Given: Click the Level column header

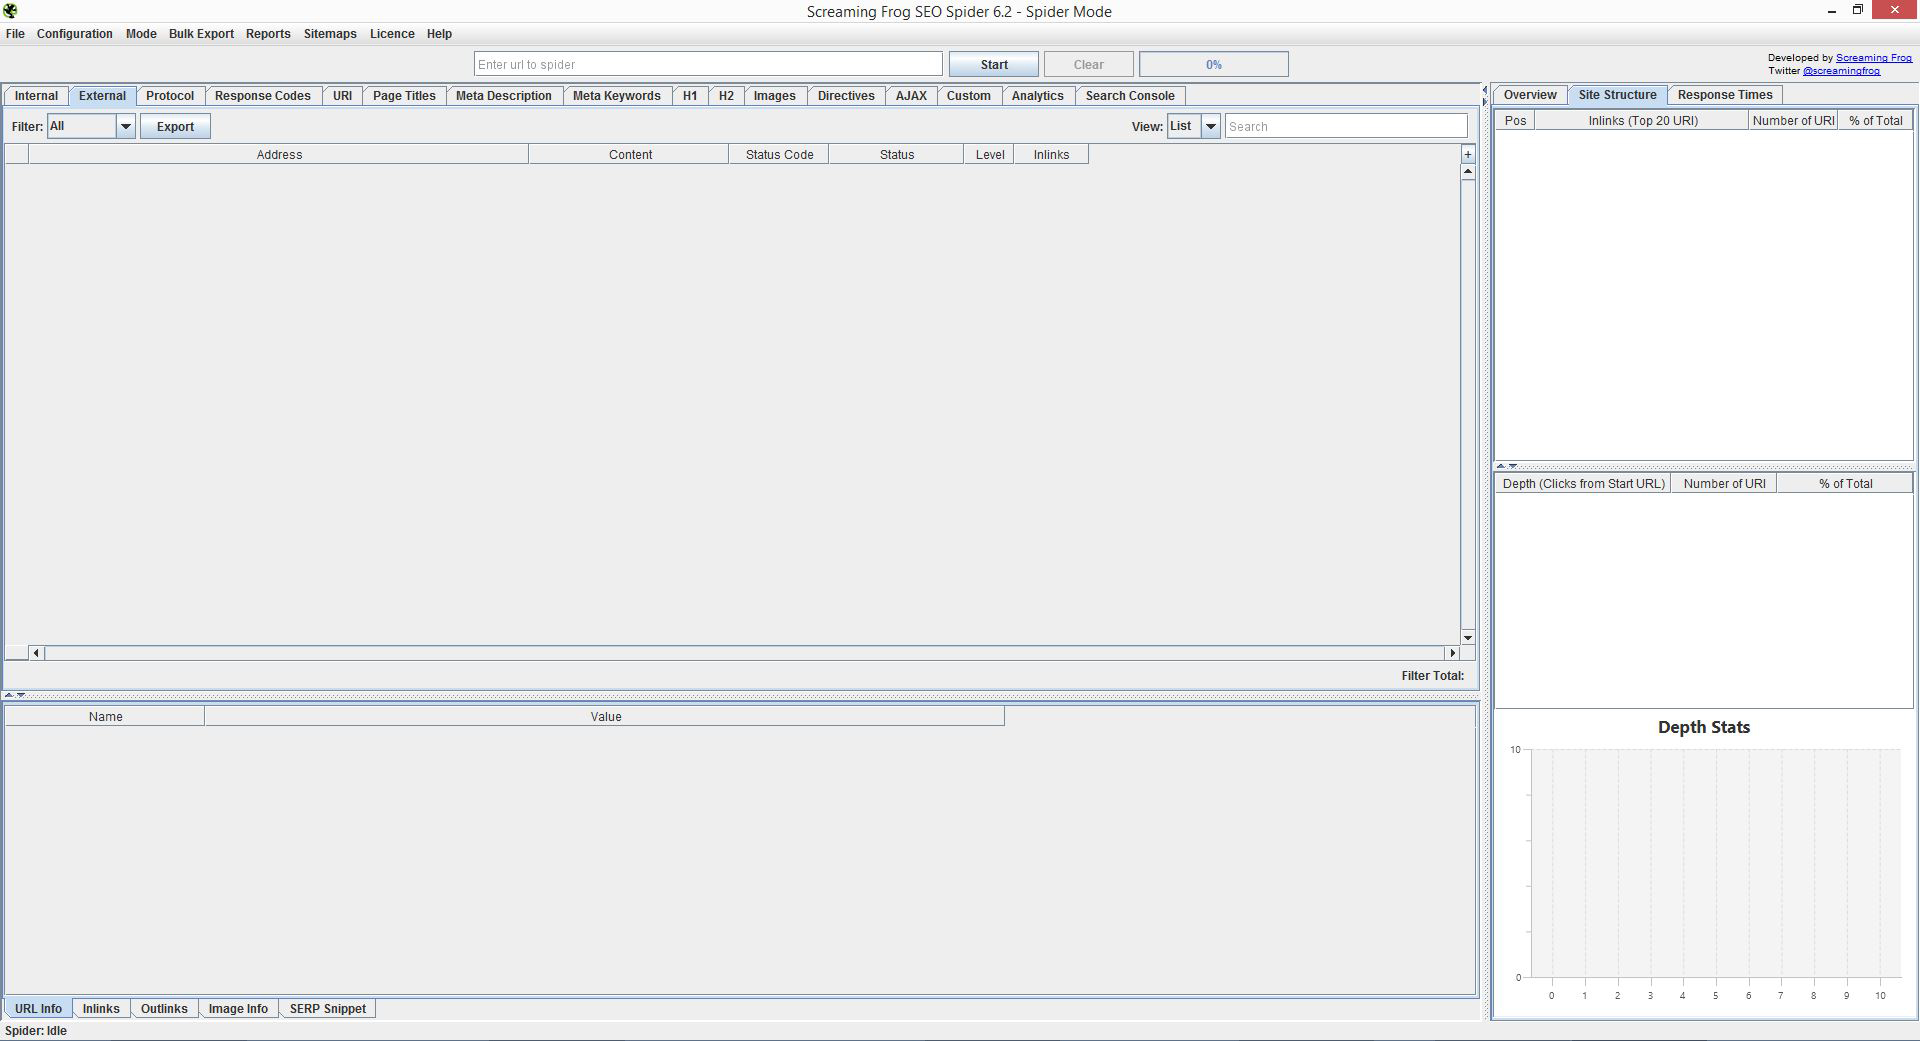Looking at the screenshot, I should point(989,155).
